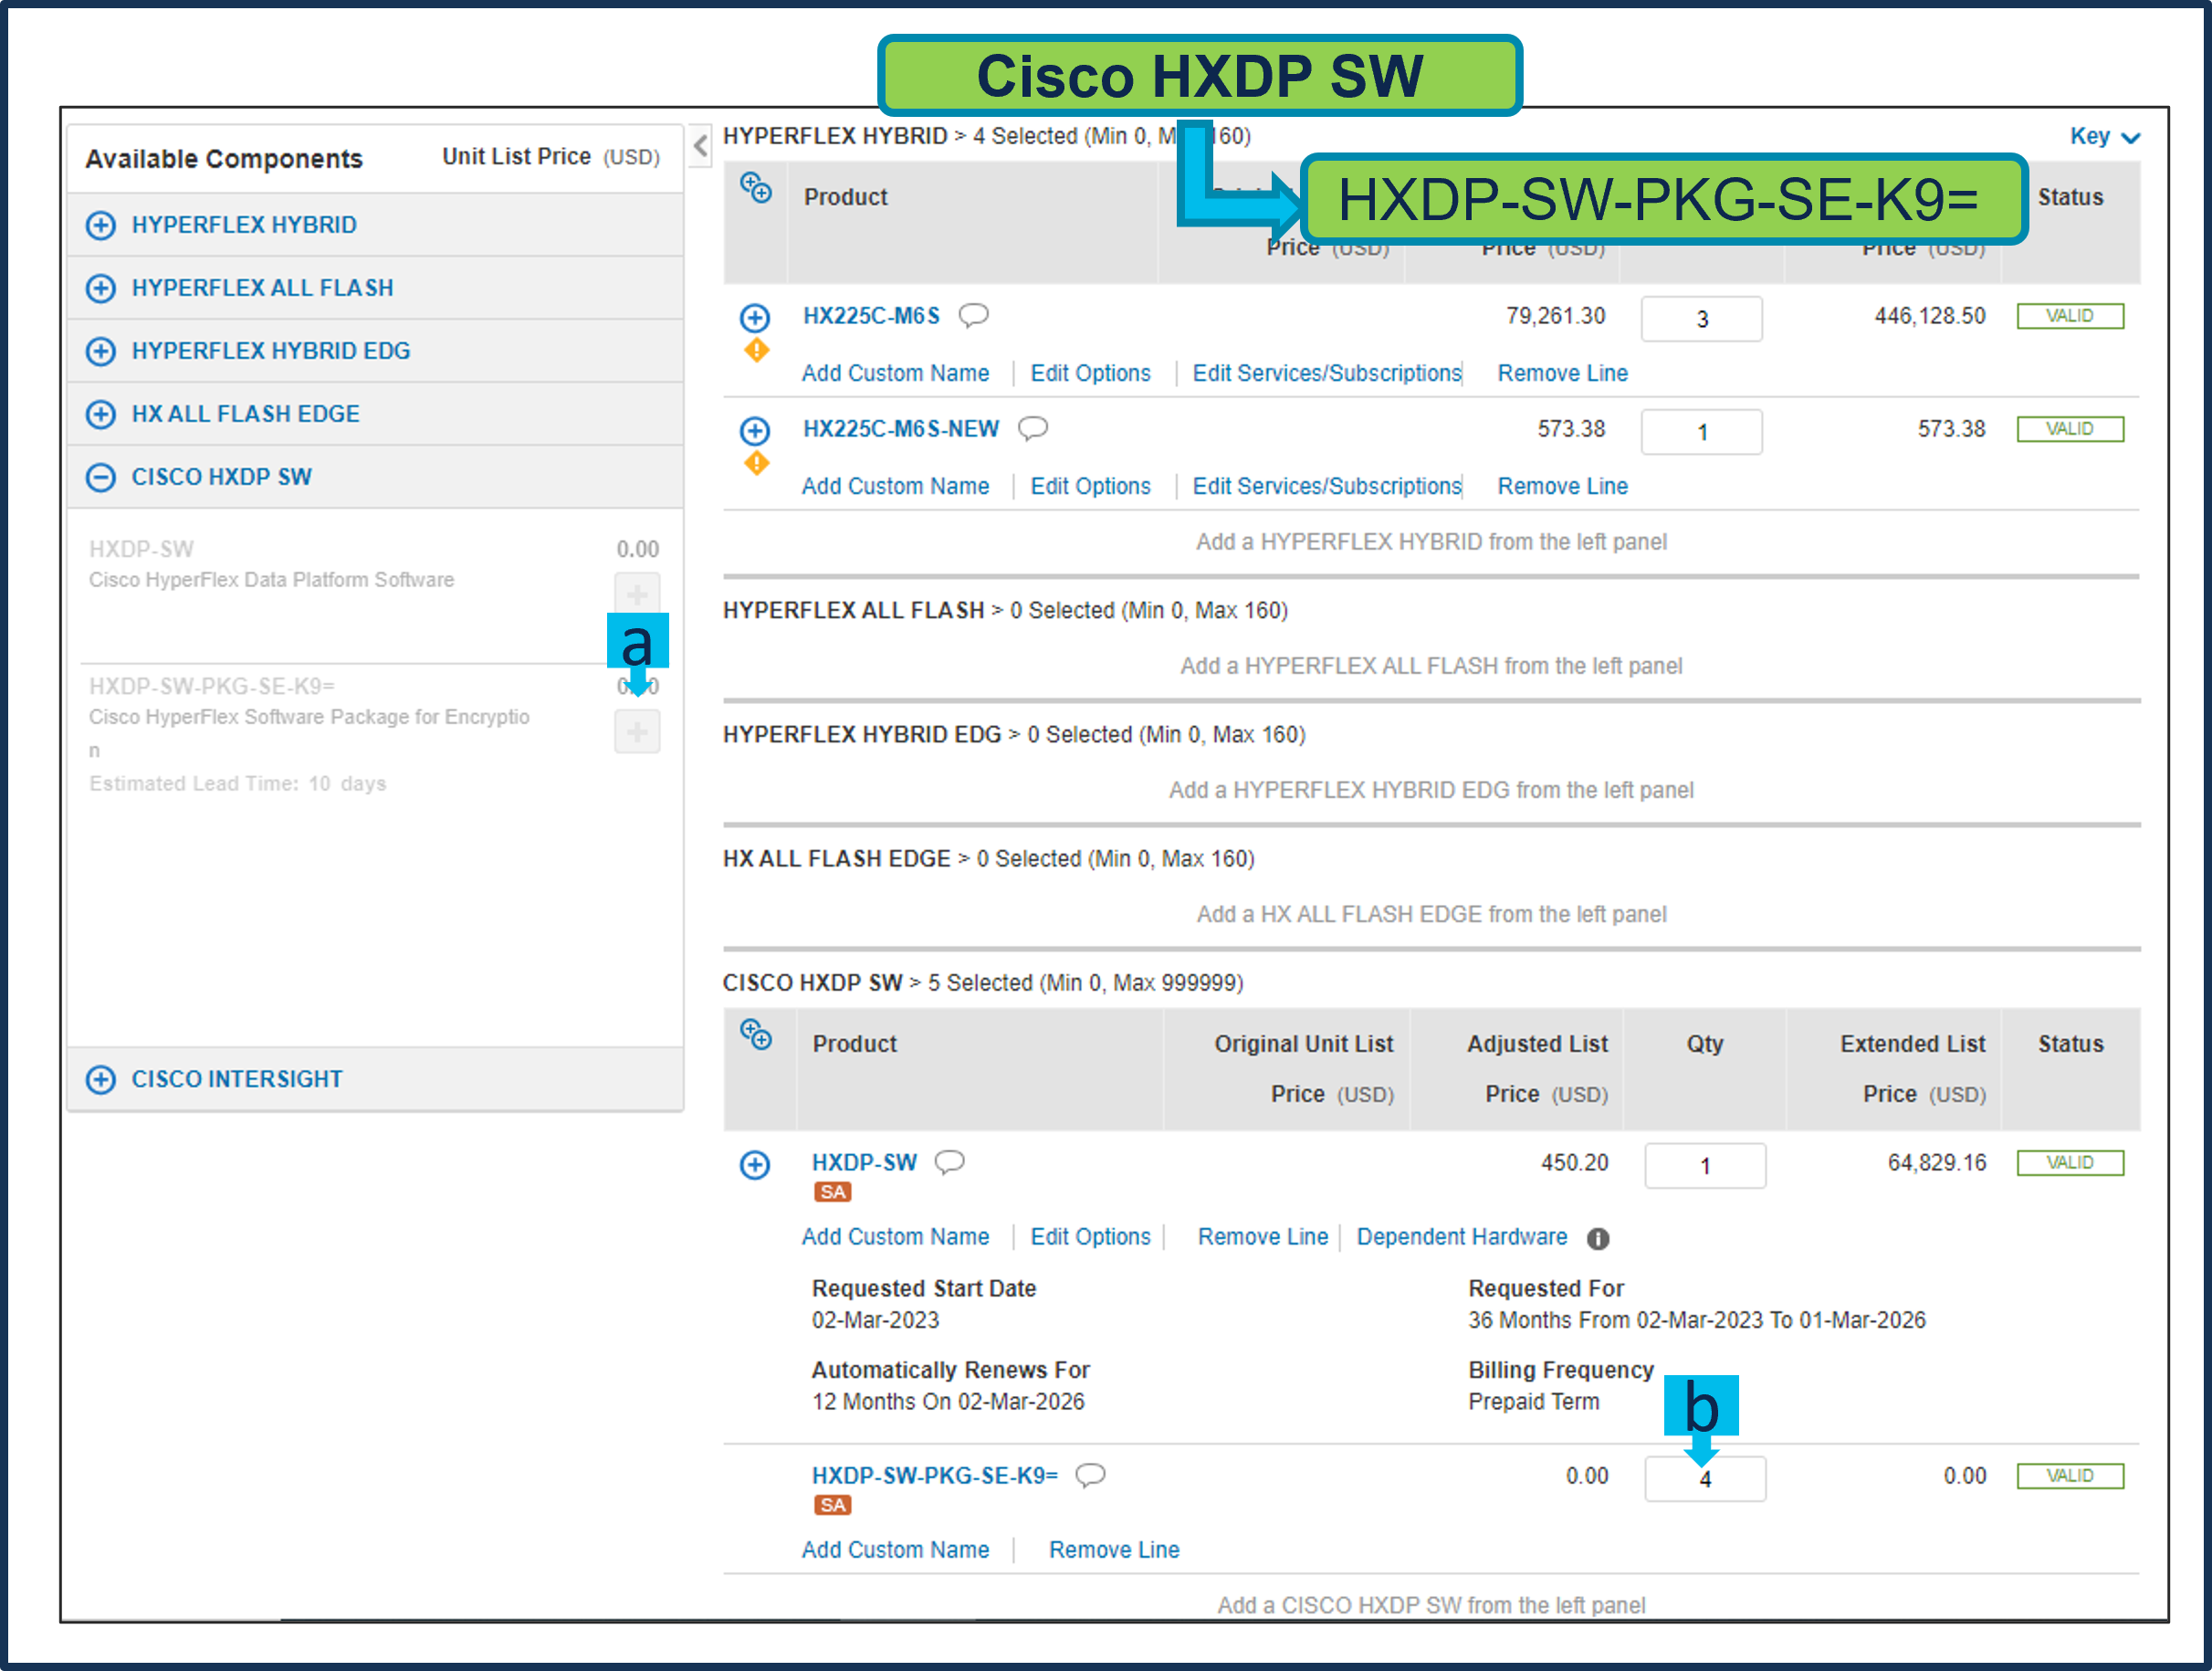Click warning diamond icon under HX225C-M6S
The image size is (2212, 1671).
click(756, 351)
